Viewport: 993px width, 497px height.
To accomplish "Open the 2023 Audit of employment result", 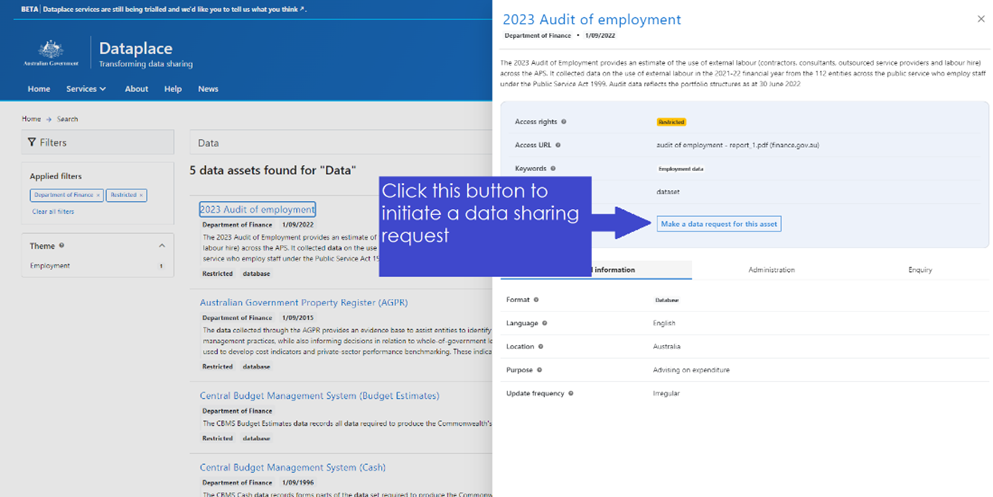I will pos(257,210).
